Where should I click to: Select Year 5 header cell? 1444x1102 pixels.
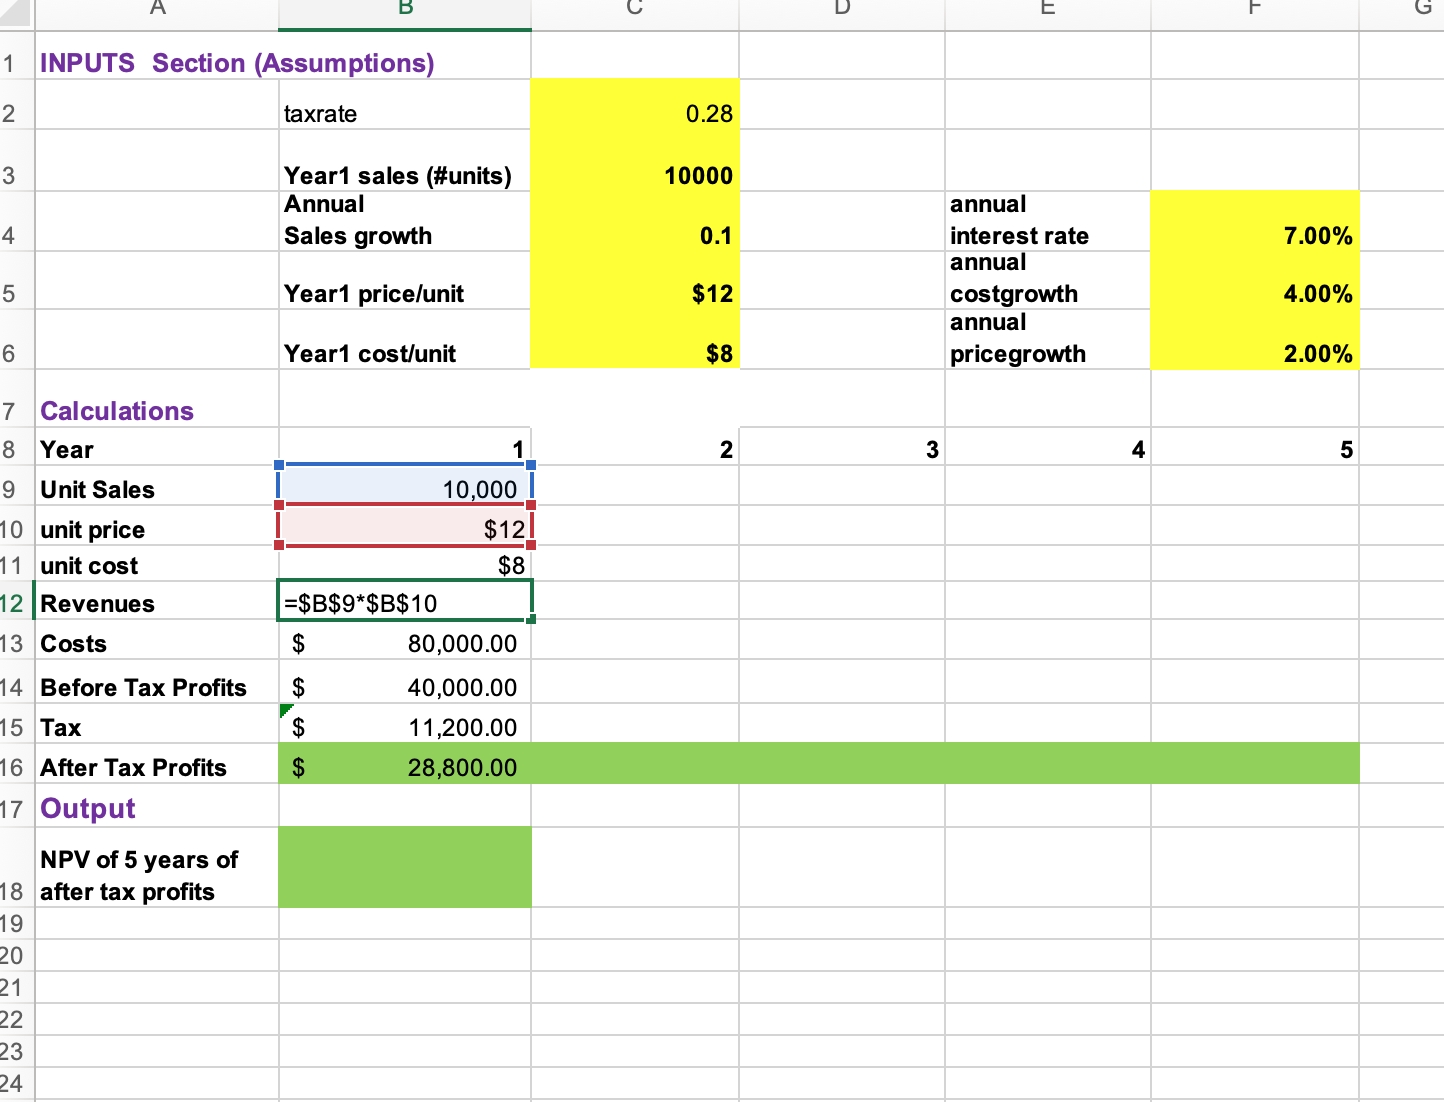(1255, 447)
